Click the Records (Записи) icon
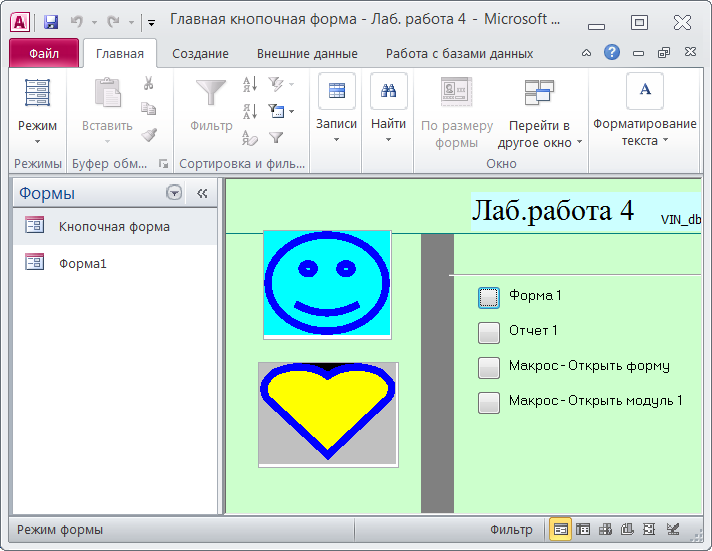The image size is (712, 551). 336,92
